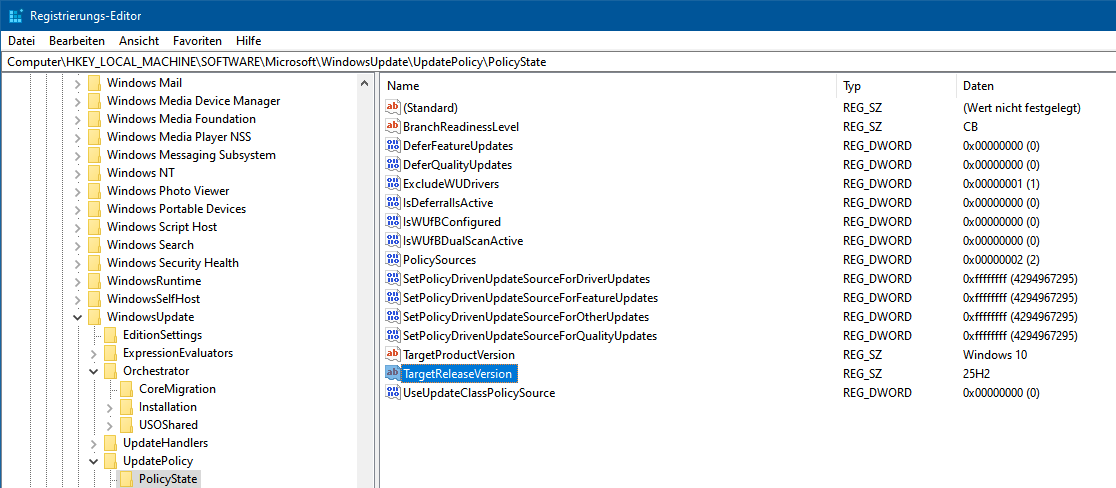1116x488 pixels.
Task: Select the WindowsSelfHost key
Action: pyautogui.click(x=154, y=299)
